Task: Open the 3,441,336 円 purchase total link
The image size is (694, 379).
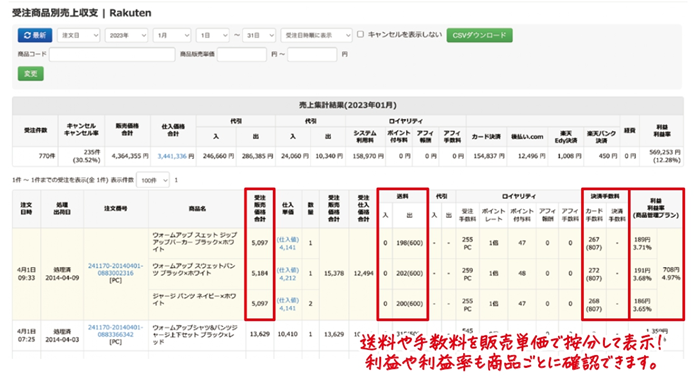Action: point(176,156)
